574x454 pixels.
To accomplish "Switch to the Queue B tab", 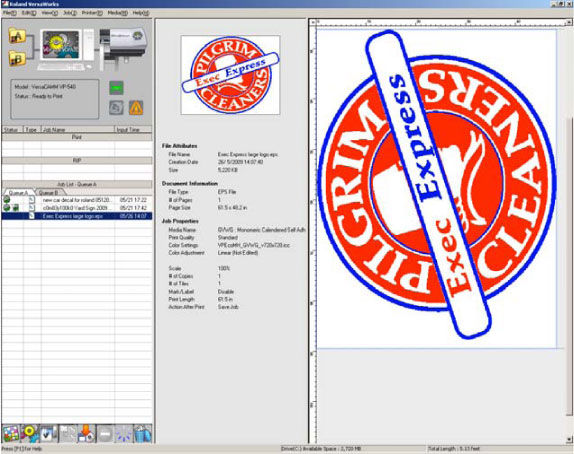I will [x=48, y=193].
